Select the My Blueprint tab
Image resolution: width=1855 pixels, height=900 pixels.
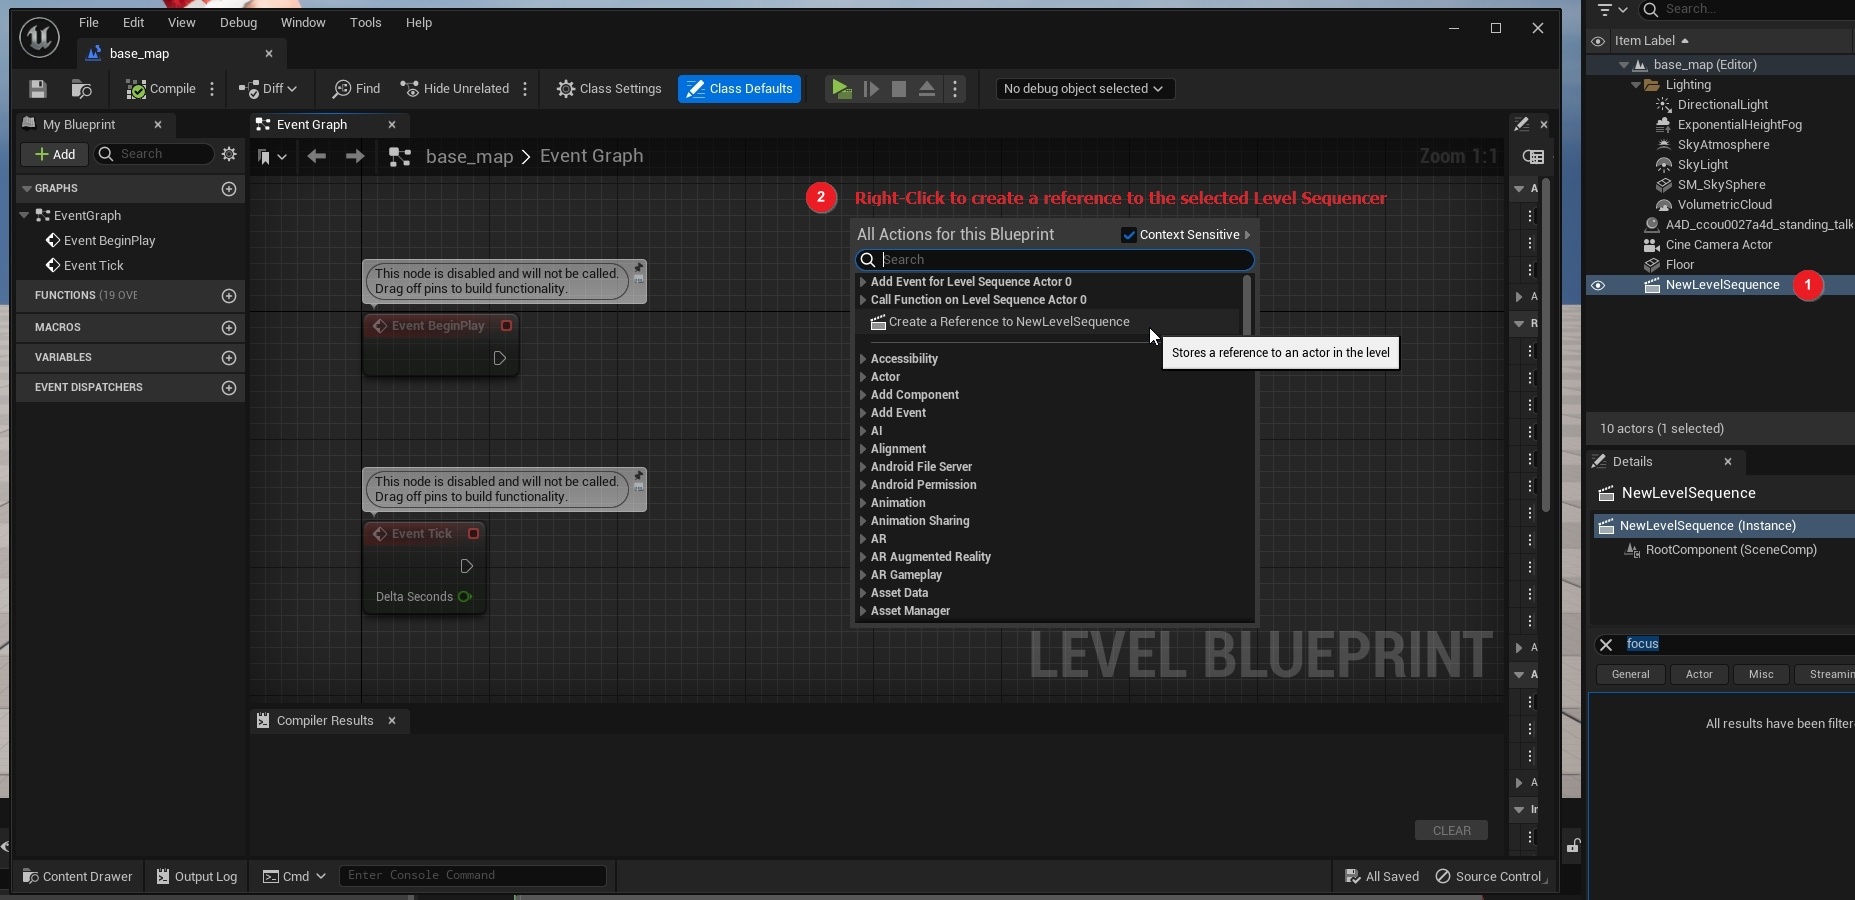pyautogui.click(x=79, y=125)
